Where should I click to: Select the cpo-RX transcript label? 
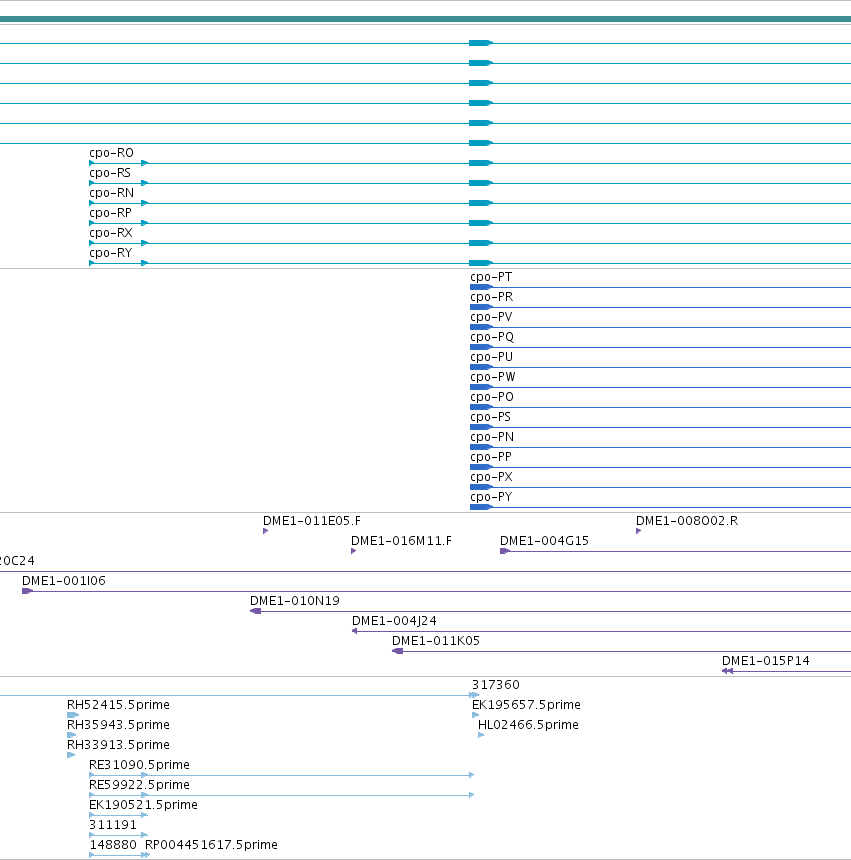[111, 233]
